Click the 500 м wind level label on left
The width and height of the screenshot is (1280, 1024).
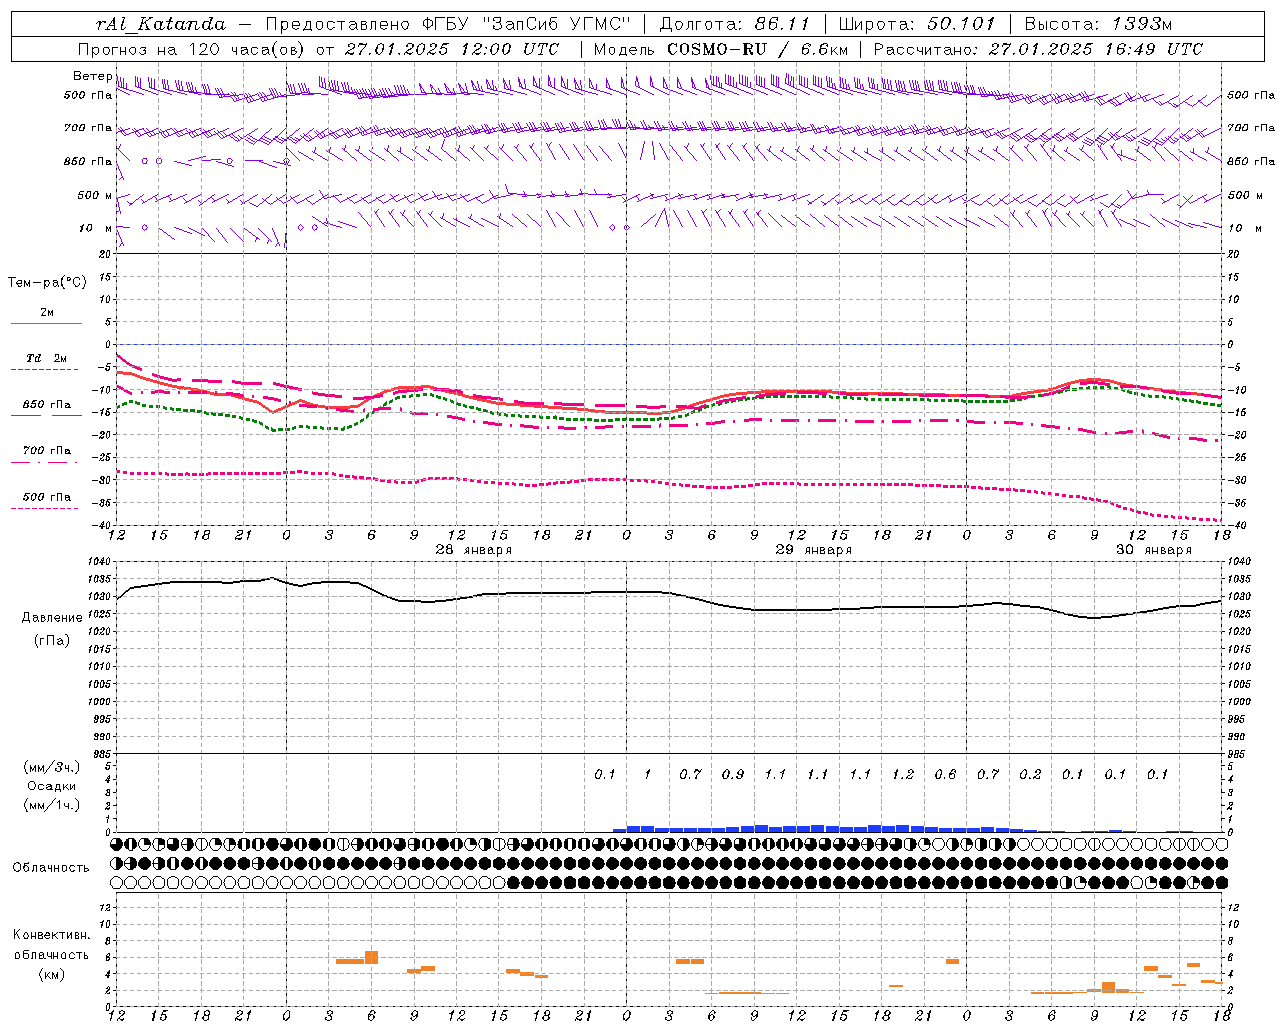pyautogui.click(x=95, y=196)
